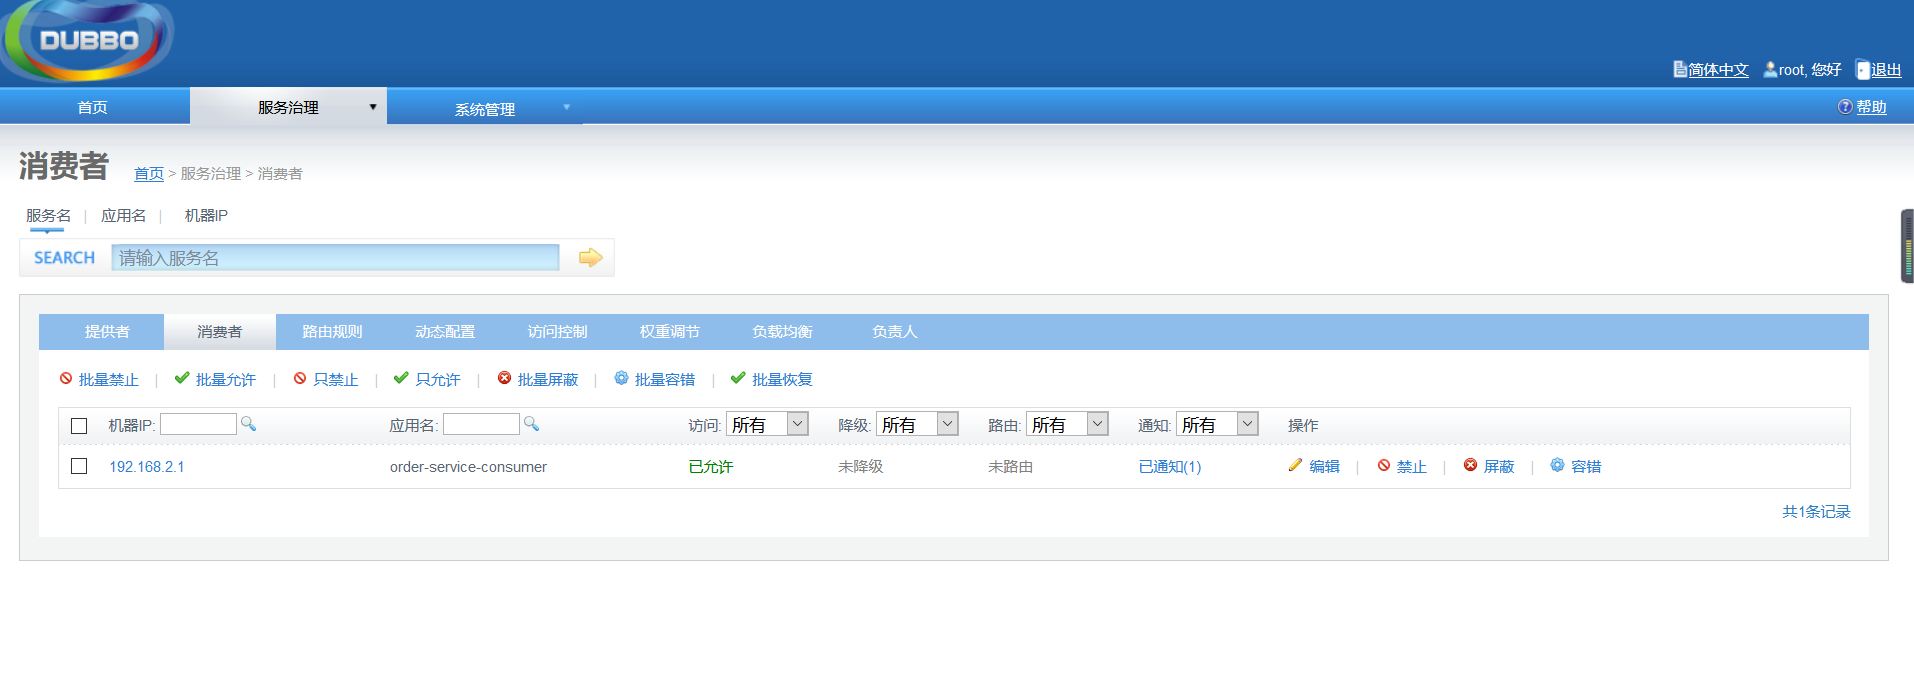The image size is (1914, 675).
Task: Expand the 系统管理 menu arrow
Action: tap(566, 107)
